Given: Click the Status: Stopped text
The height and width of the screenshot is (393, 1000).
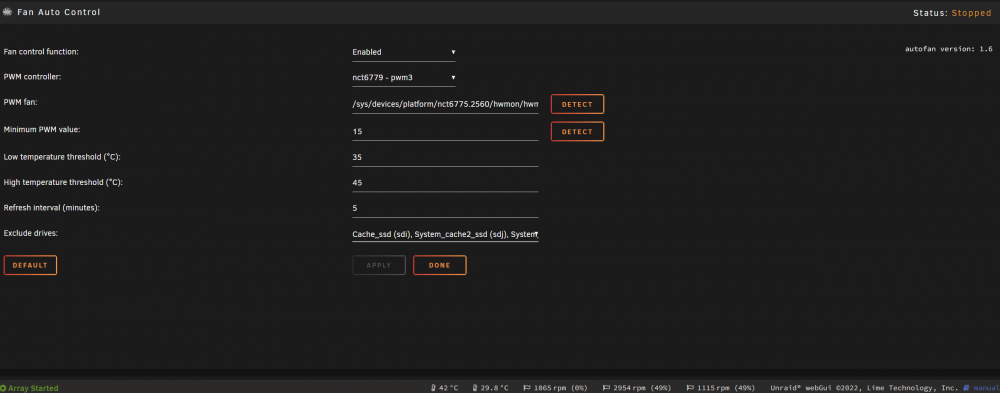Looking at the screenshot, I should 952,13.
